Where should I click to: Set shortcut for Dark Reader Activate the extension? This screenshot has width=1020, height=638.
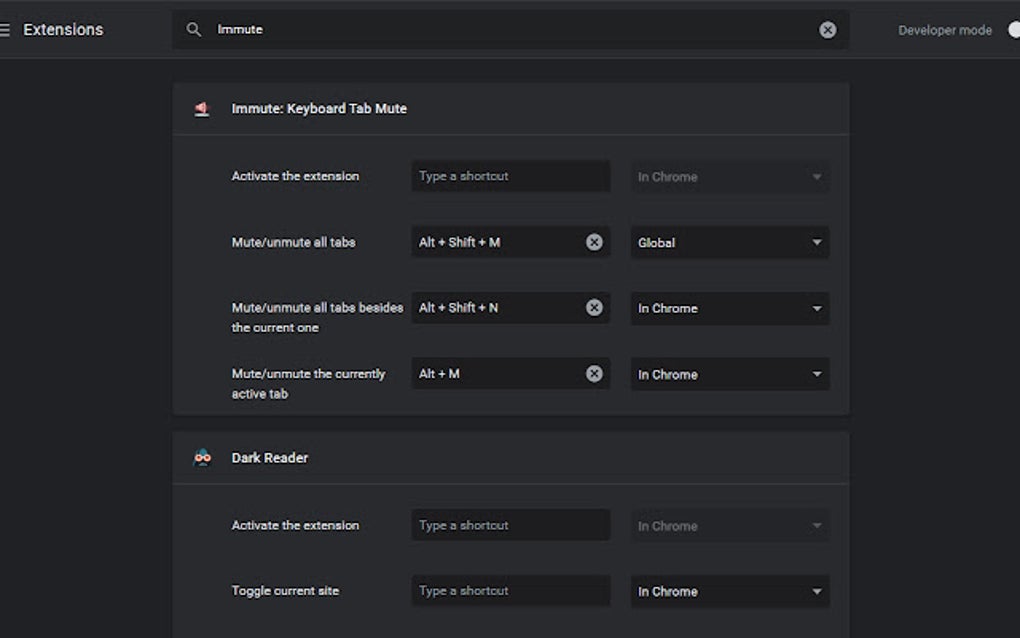pos(510,525)
